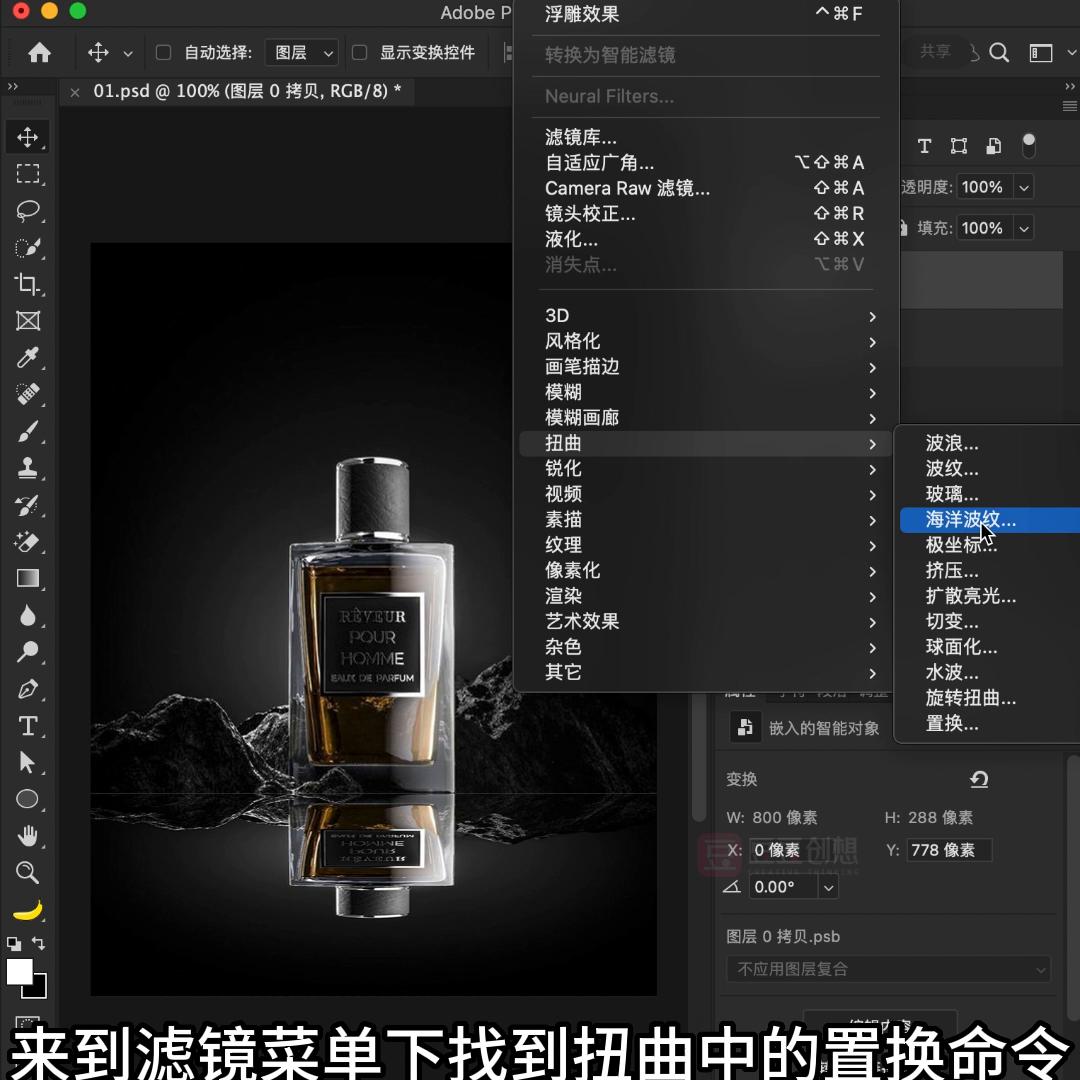Click the reset transform icon in Properties panel
Screen dimensions: 1080x1080
tap(978, 779)
